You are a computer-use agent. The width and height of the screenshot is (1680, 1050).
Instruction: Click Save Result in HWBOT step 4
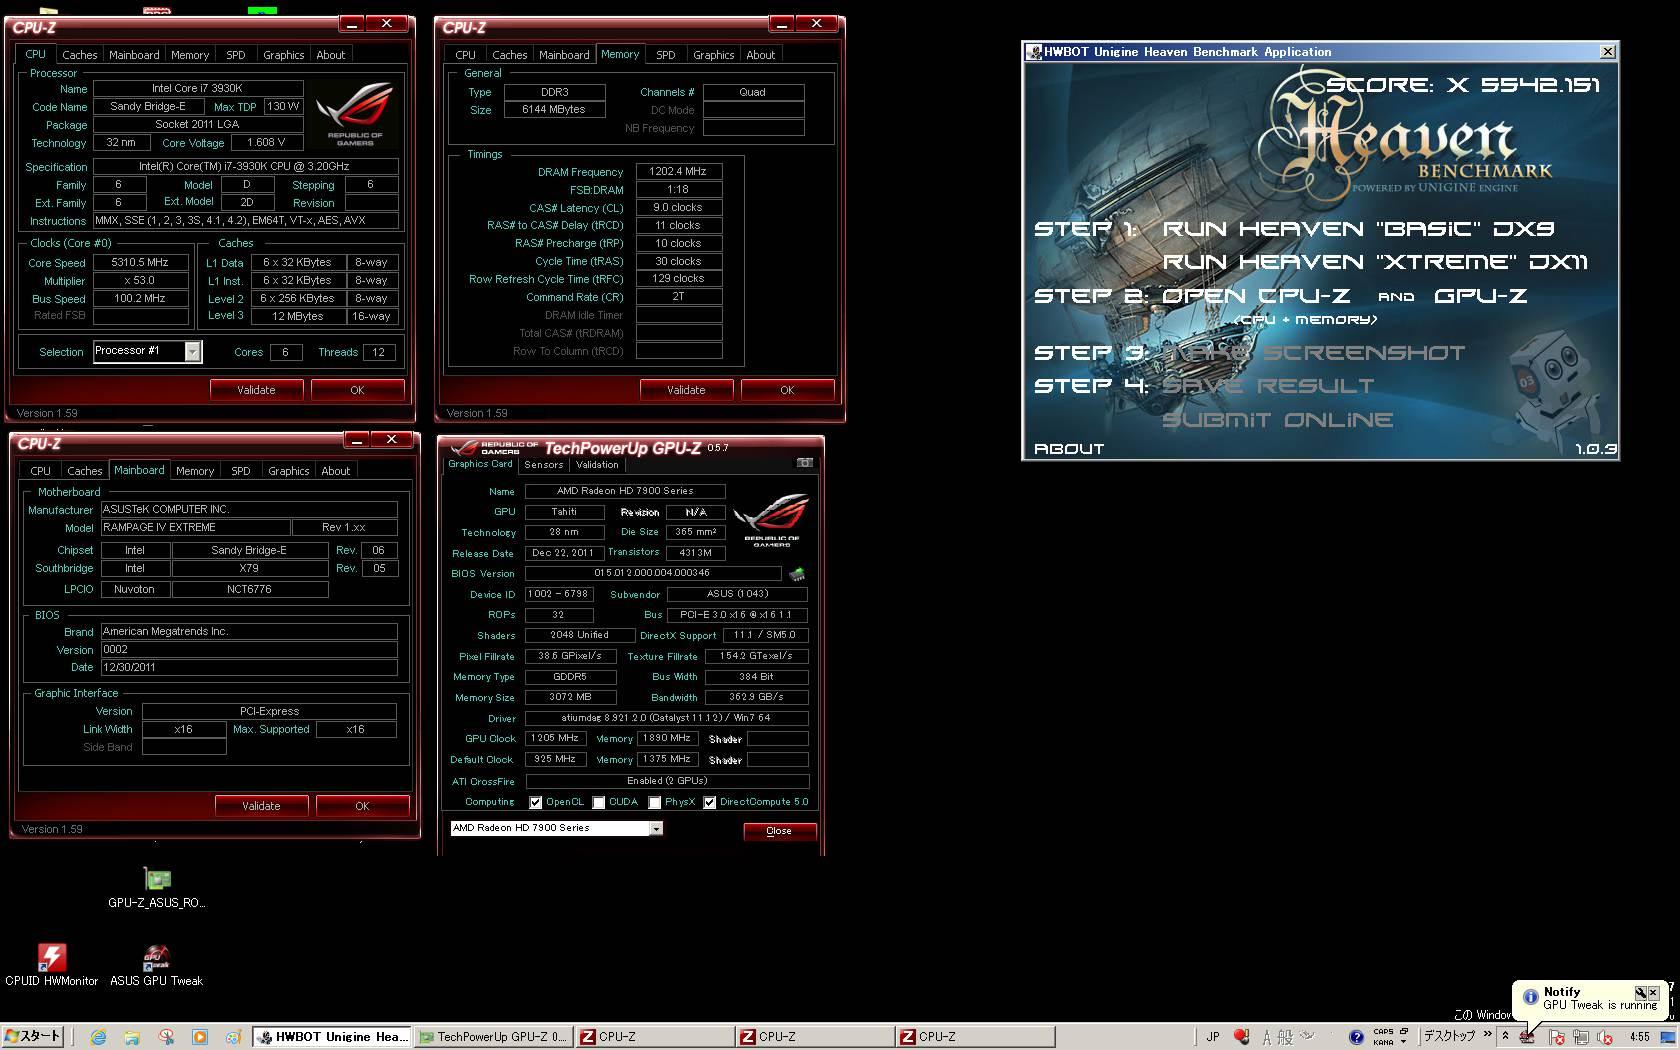(x=1267, y=386)
